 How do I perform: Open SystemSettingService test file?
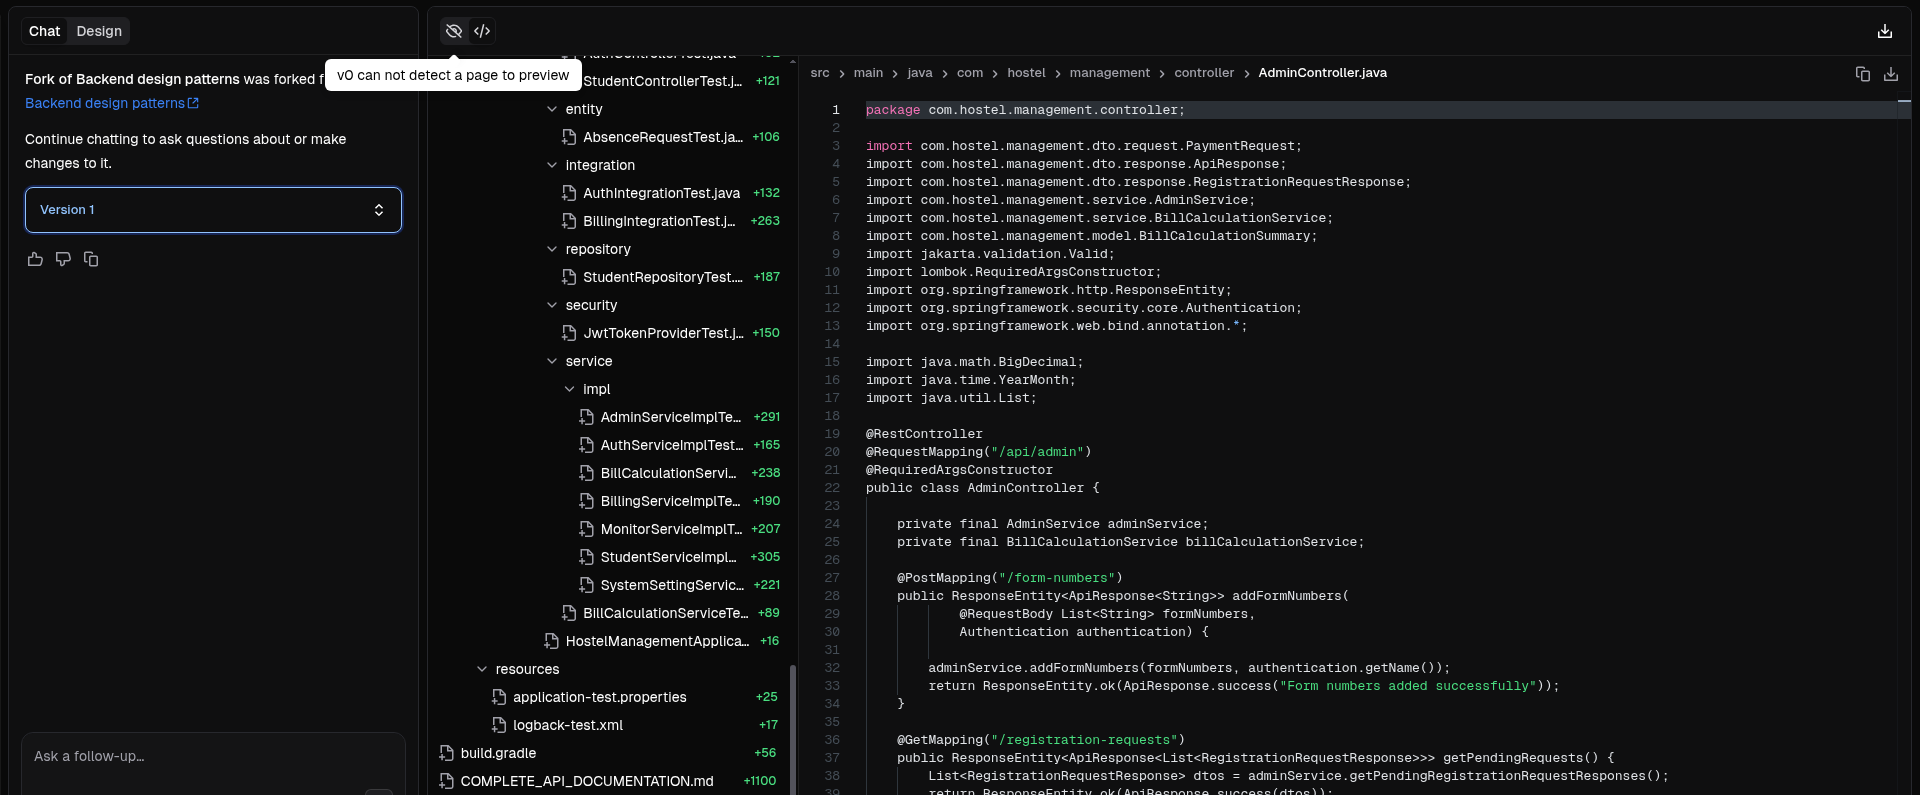(672, 585)
